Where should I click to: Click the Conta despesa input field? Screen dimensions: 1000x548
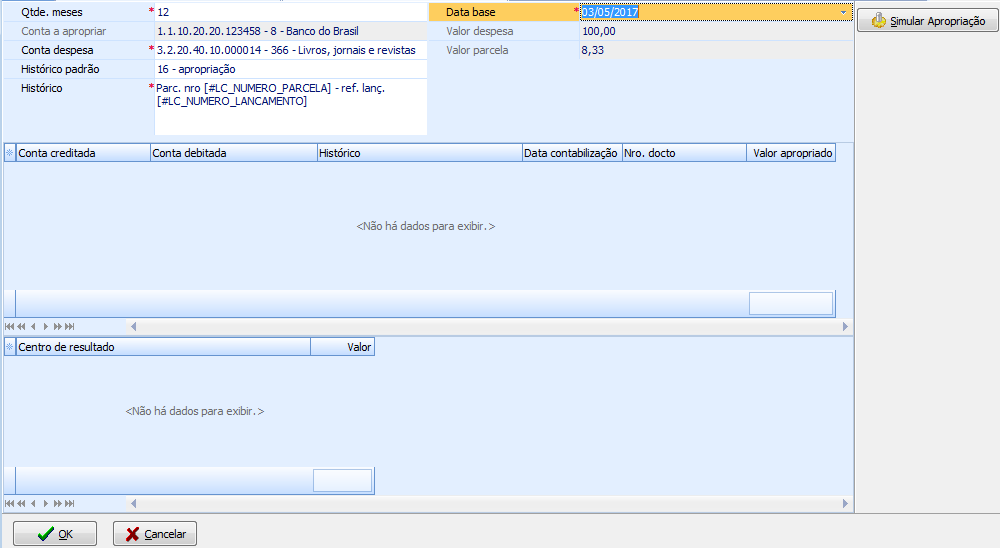(291, 50)
